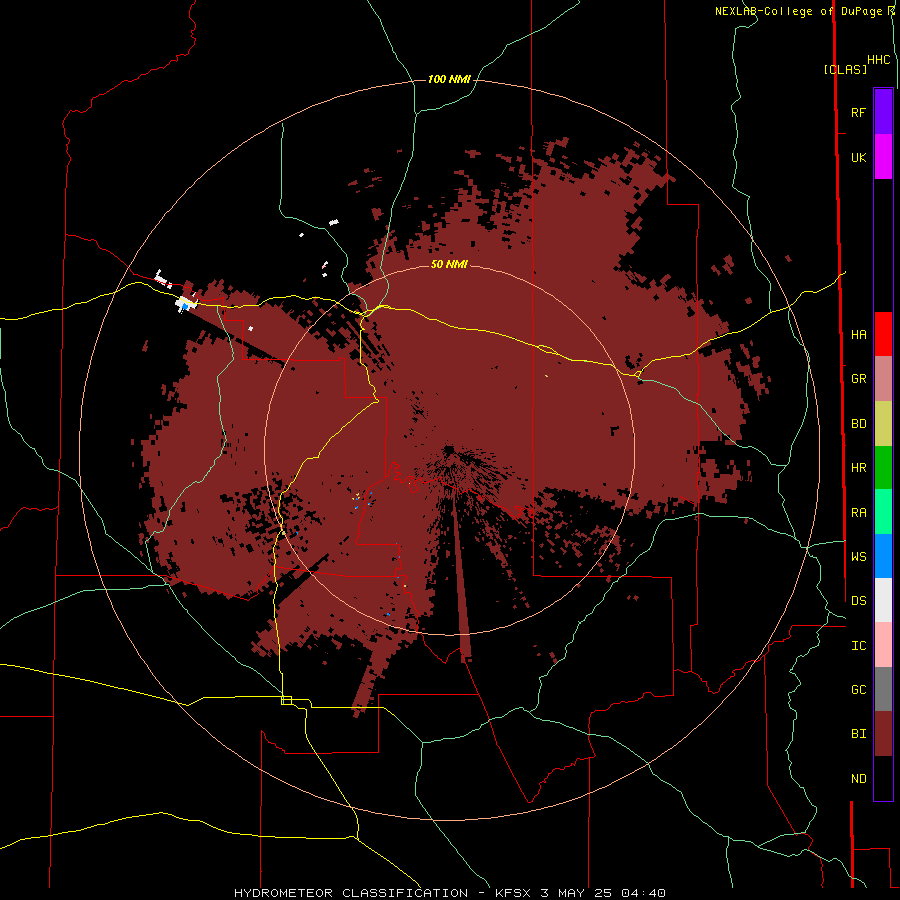Click the 'WS' legend label

click(x=858, y=557)
